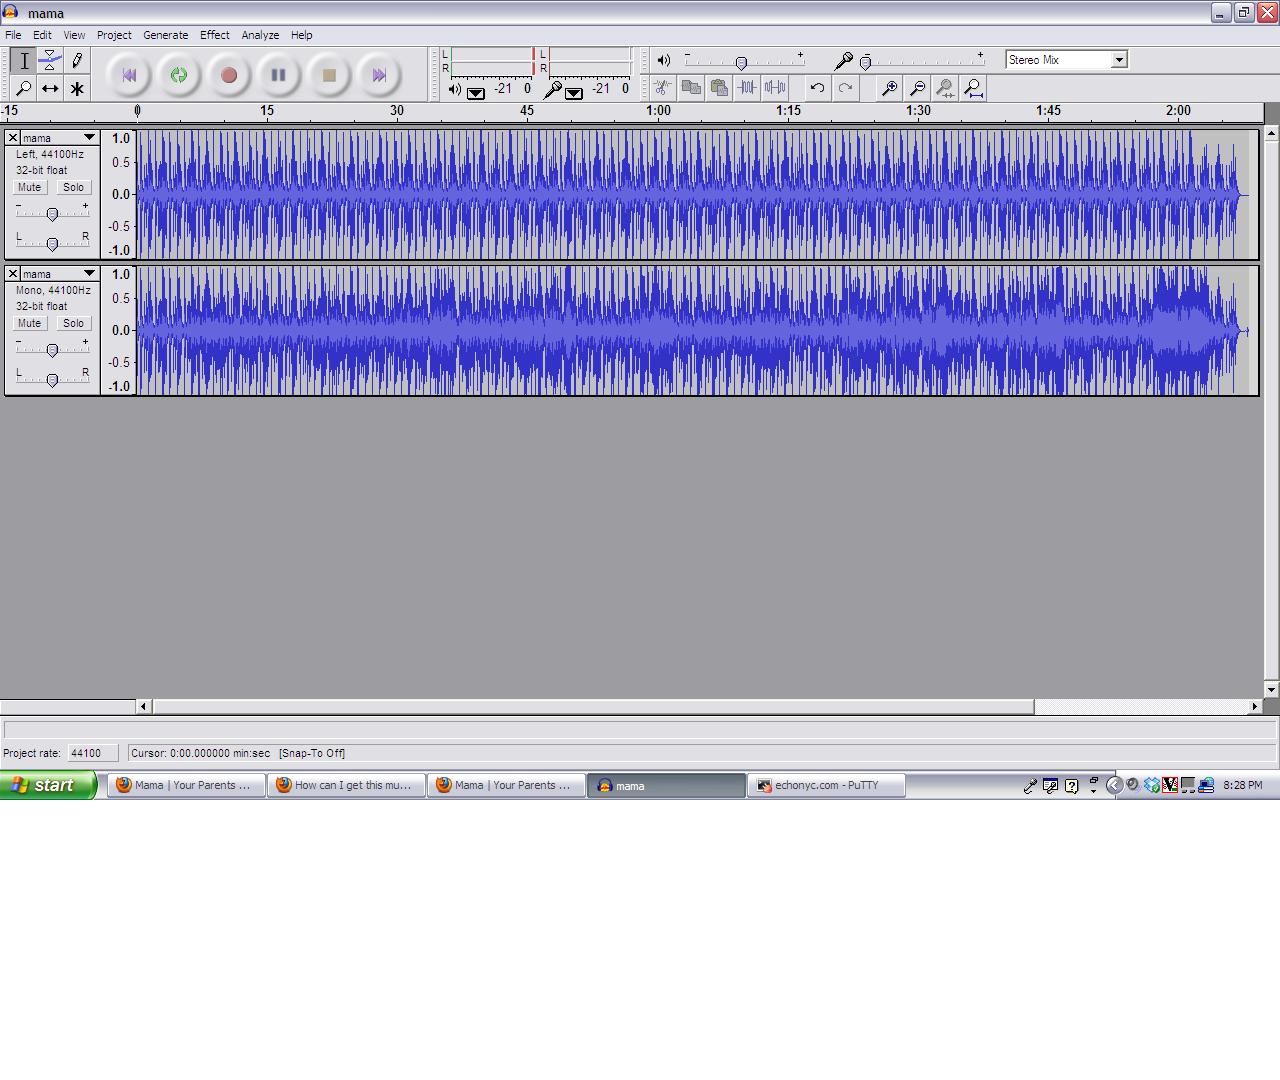The width and height of the screenshot is (1280, 1080).
Task: Start recording with the Record button
Action: 229,75
